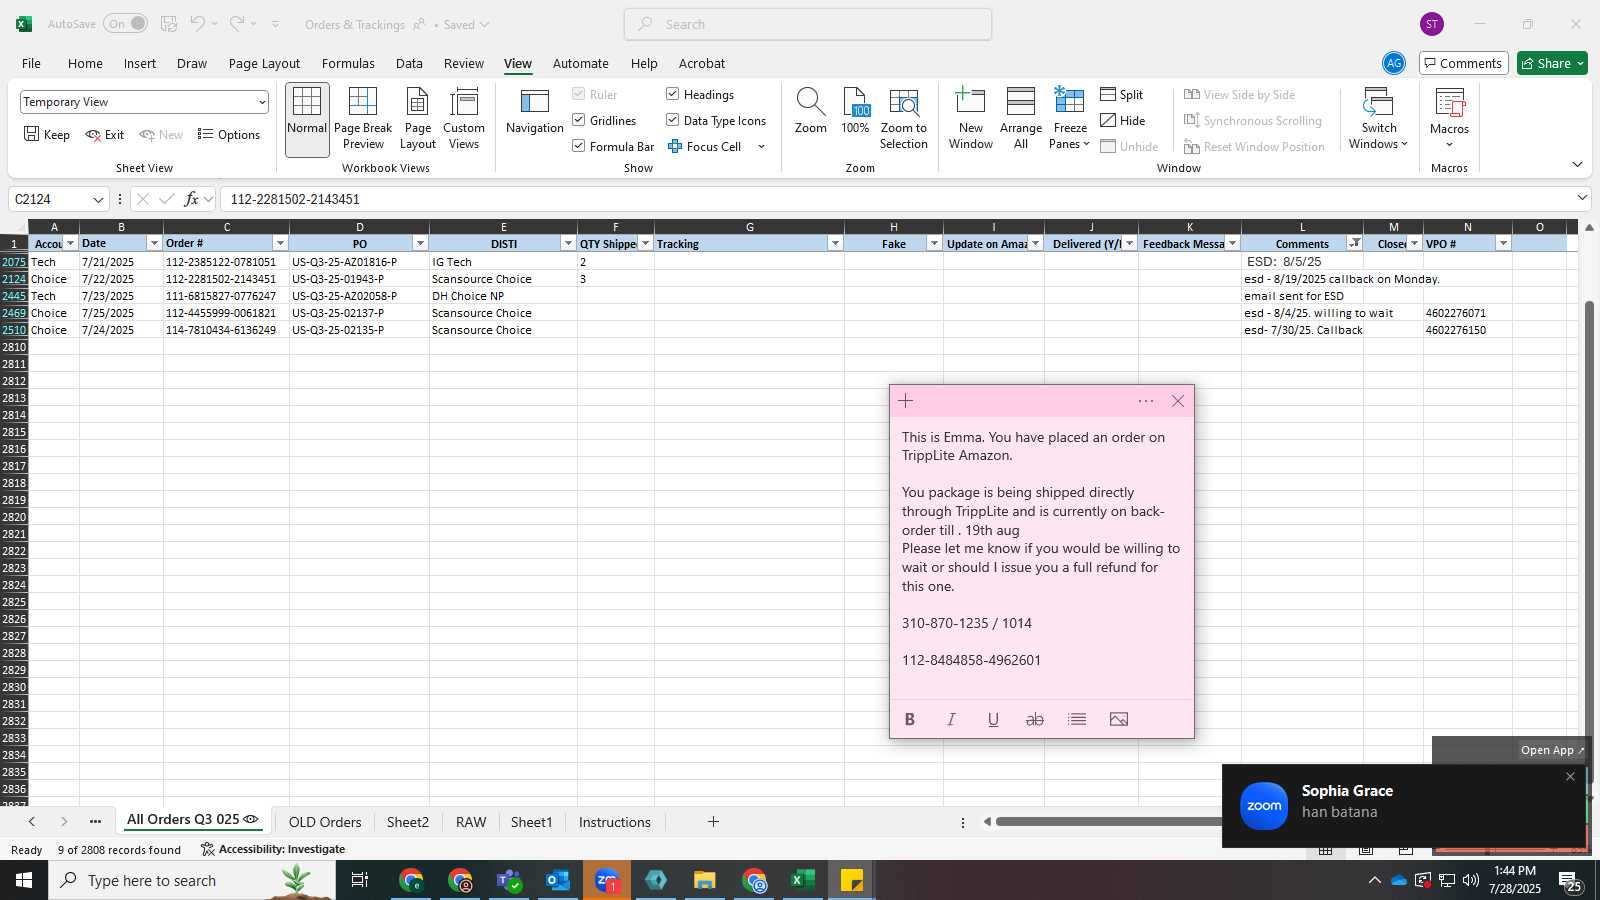Open the File menu
1600x900 pixels.
31,63
